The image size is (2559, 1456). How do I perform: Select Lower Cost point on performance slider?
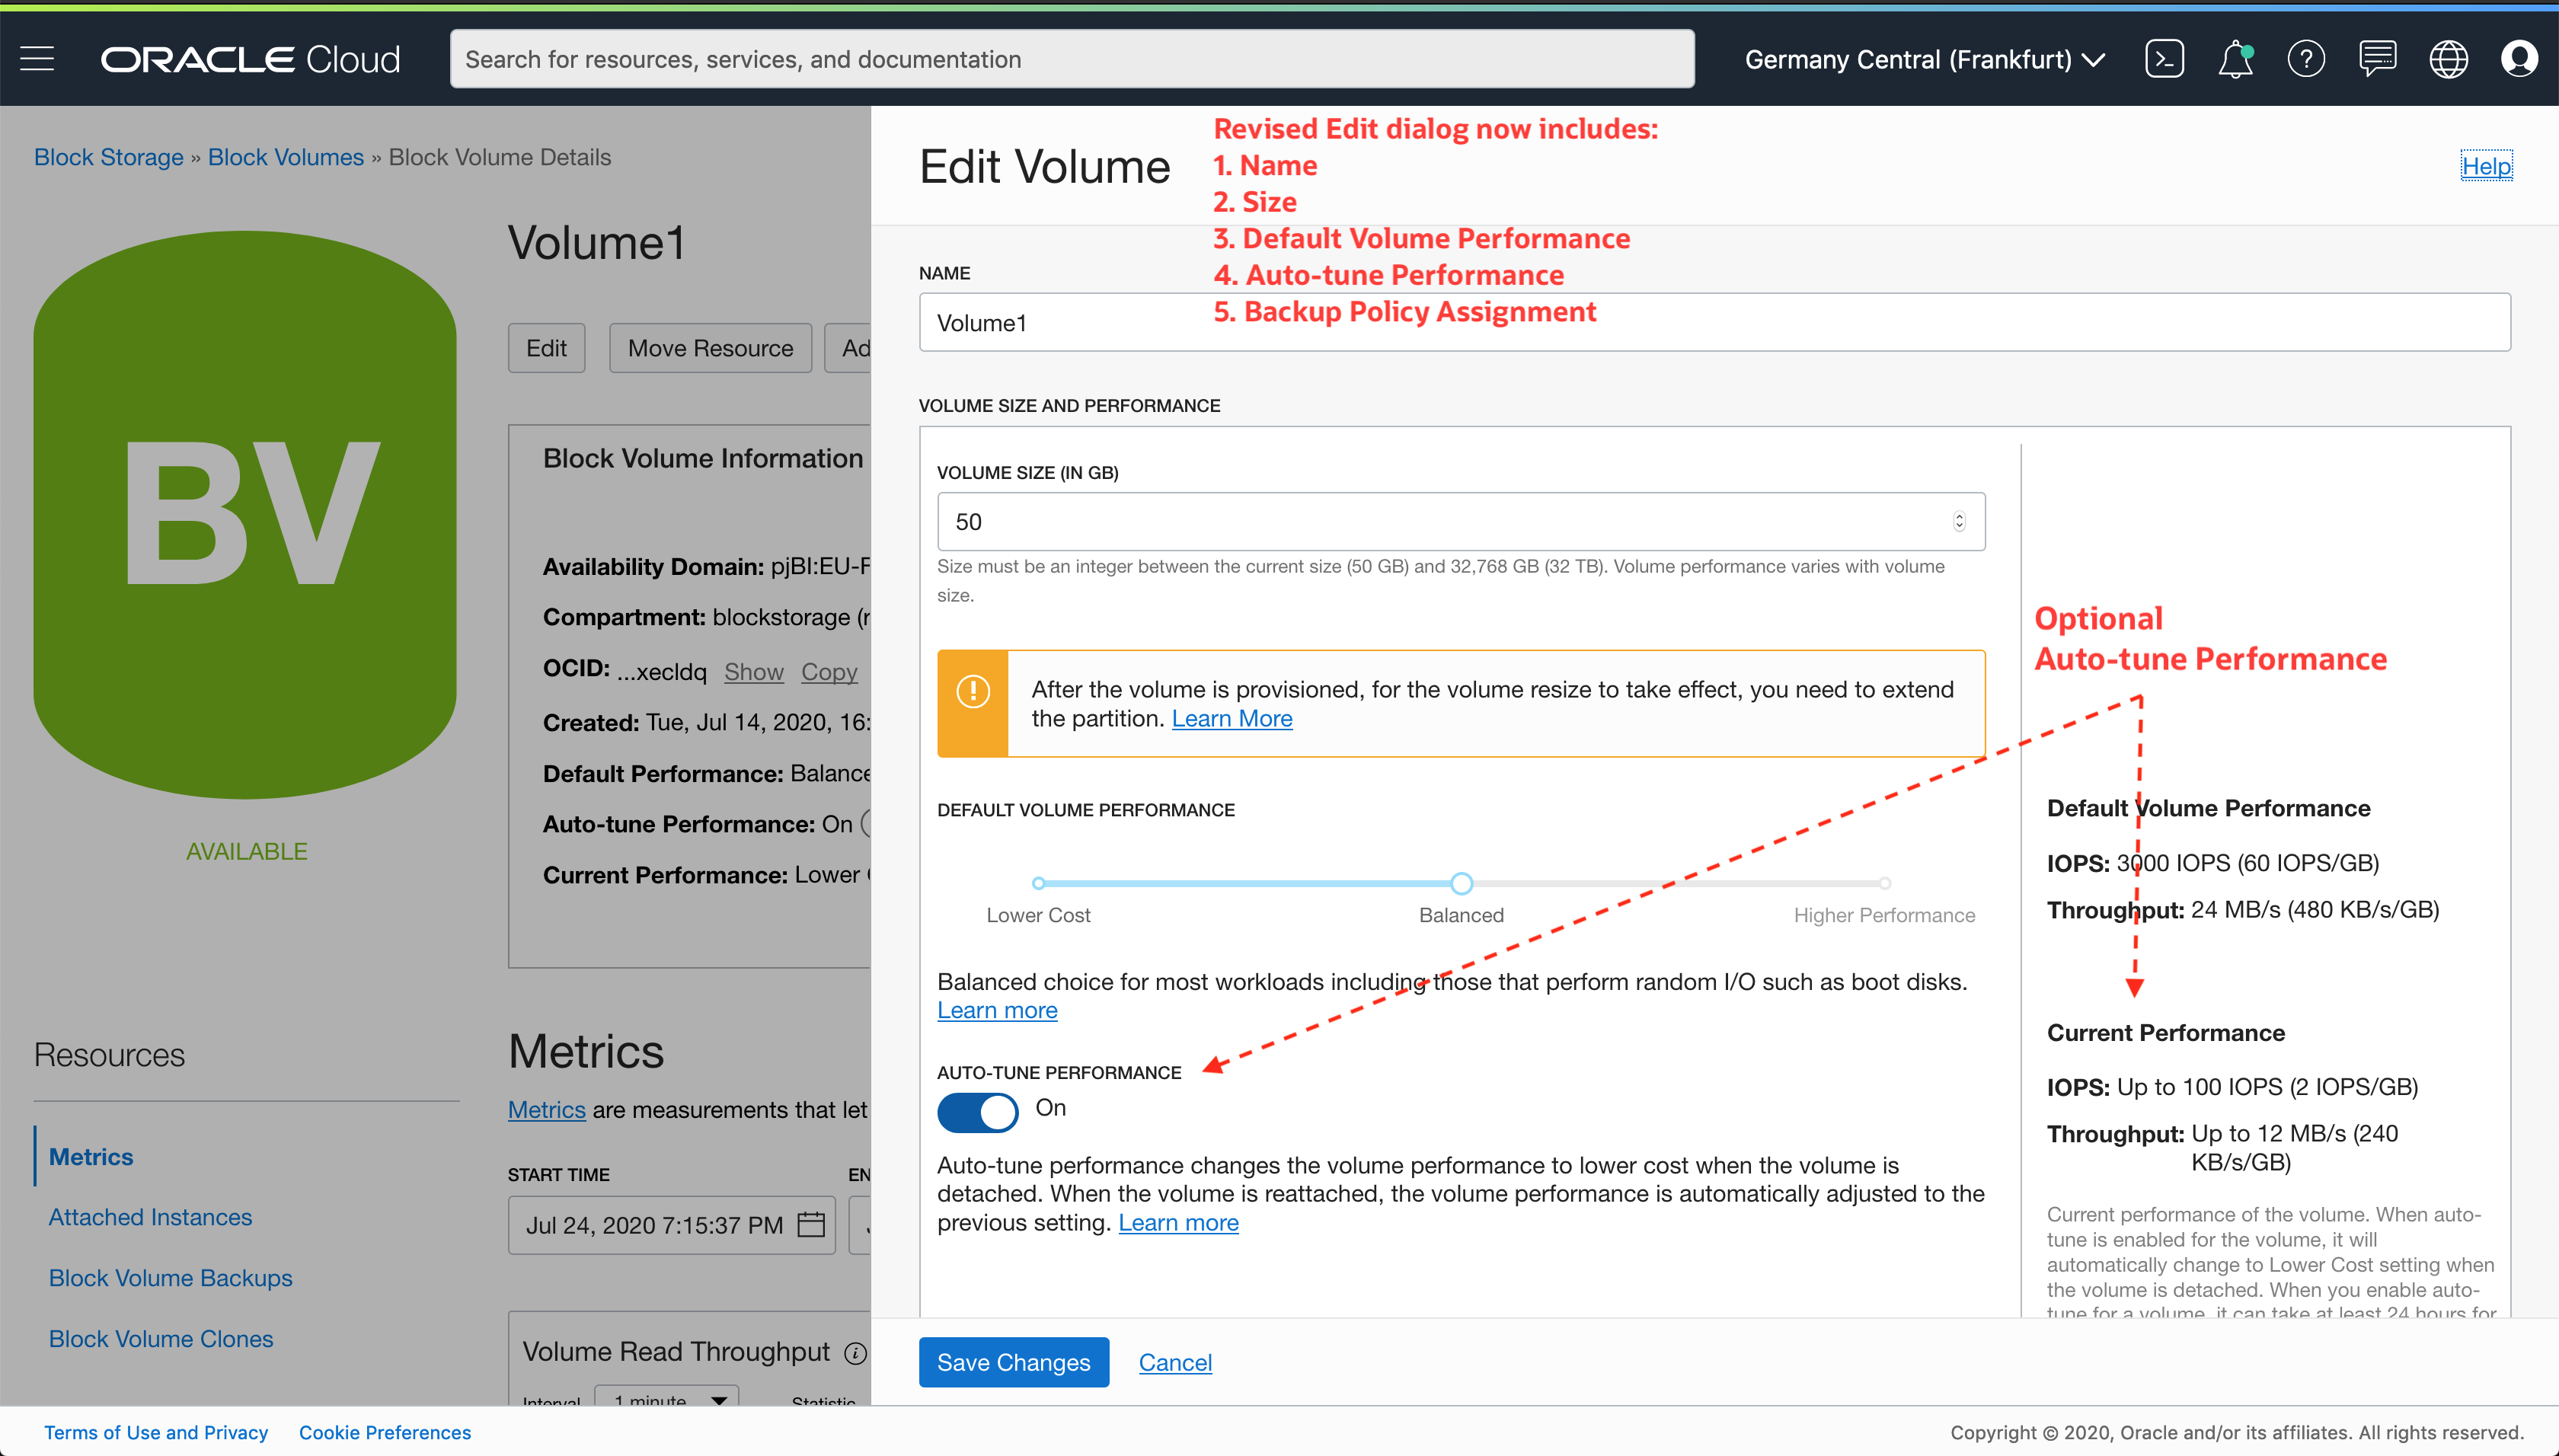[x=1038, y=883]
